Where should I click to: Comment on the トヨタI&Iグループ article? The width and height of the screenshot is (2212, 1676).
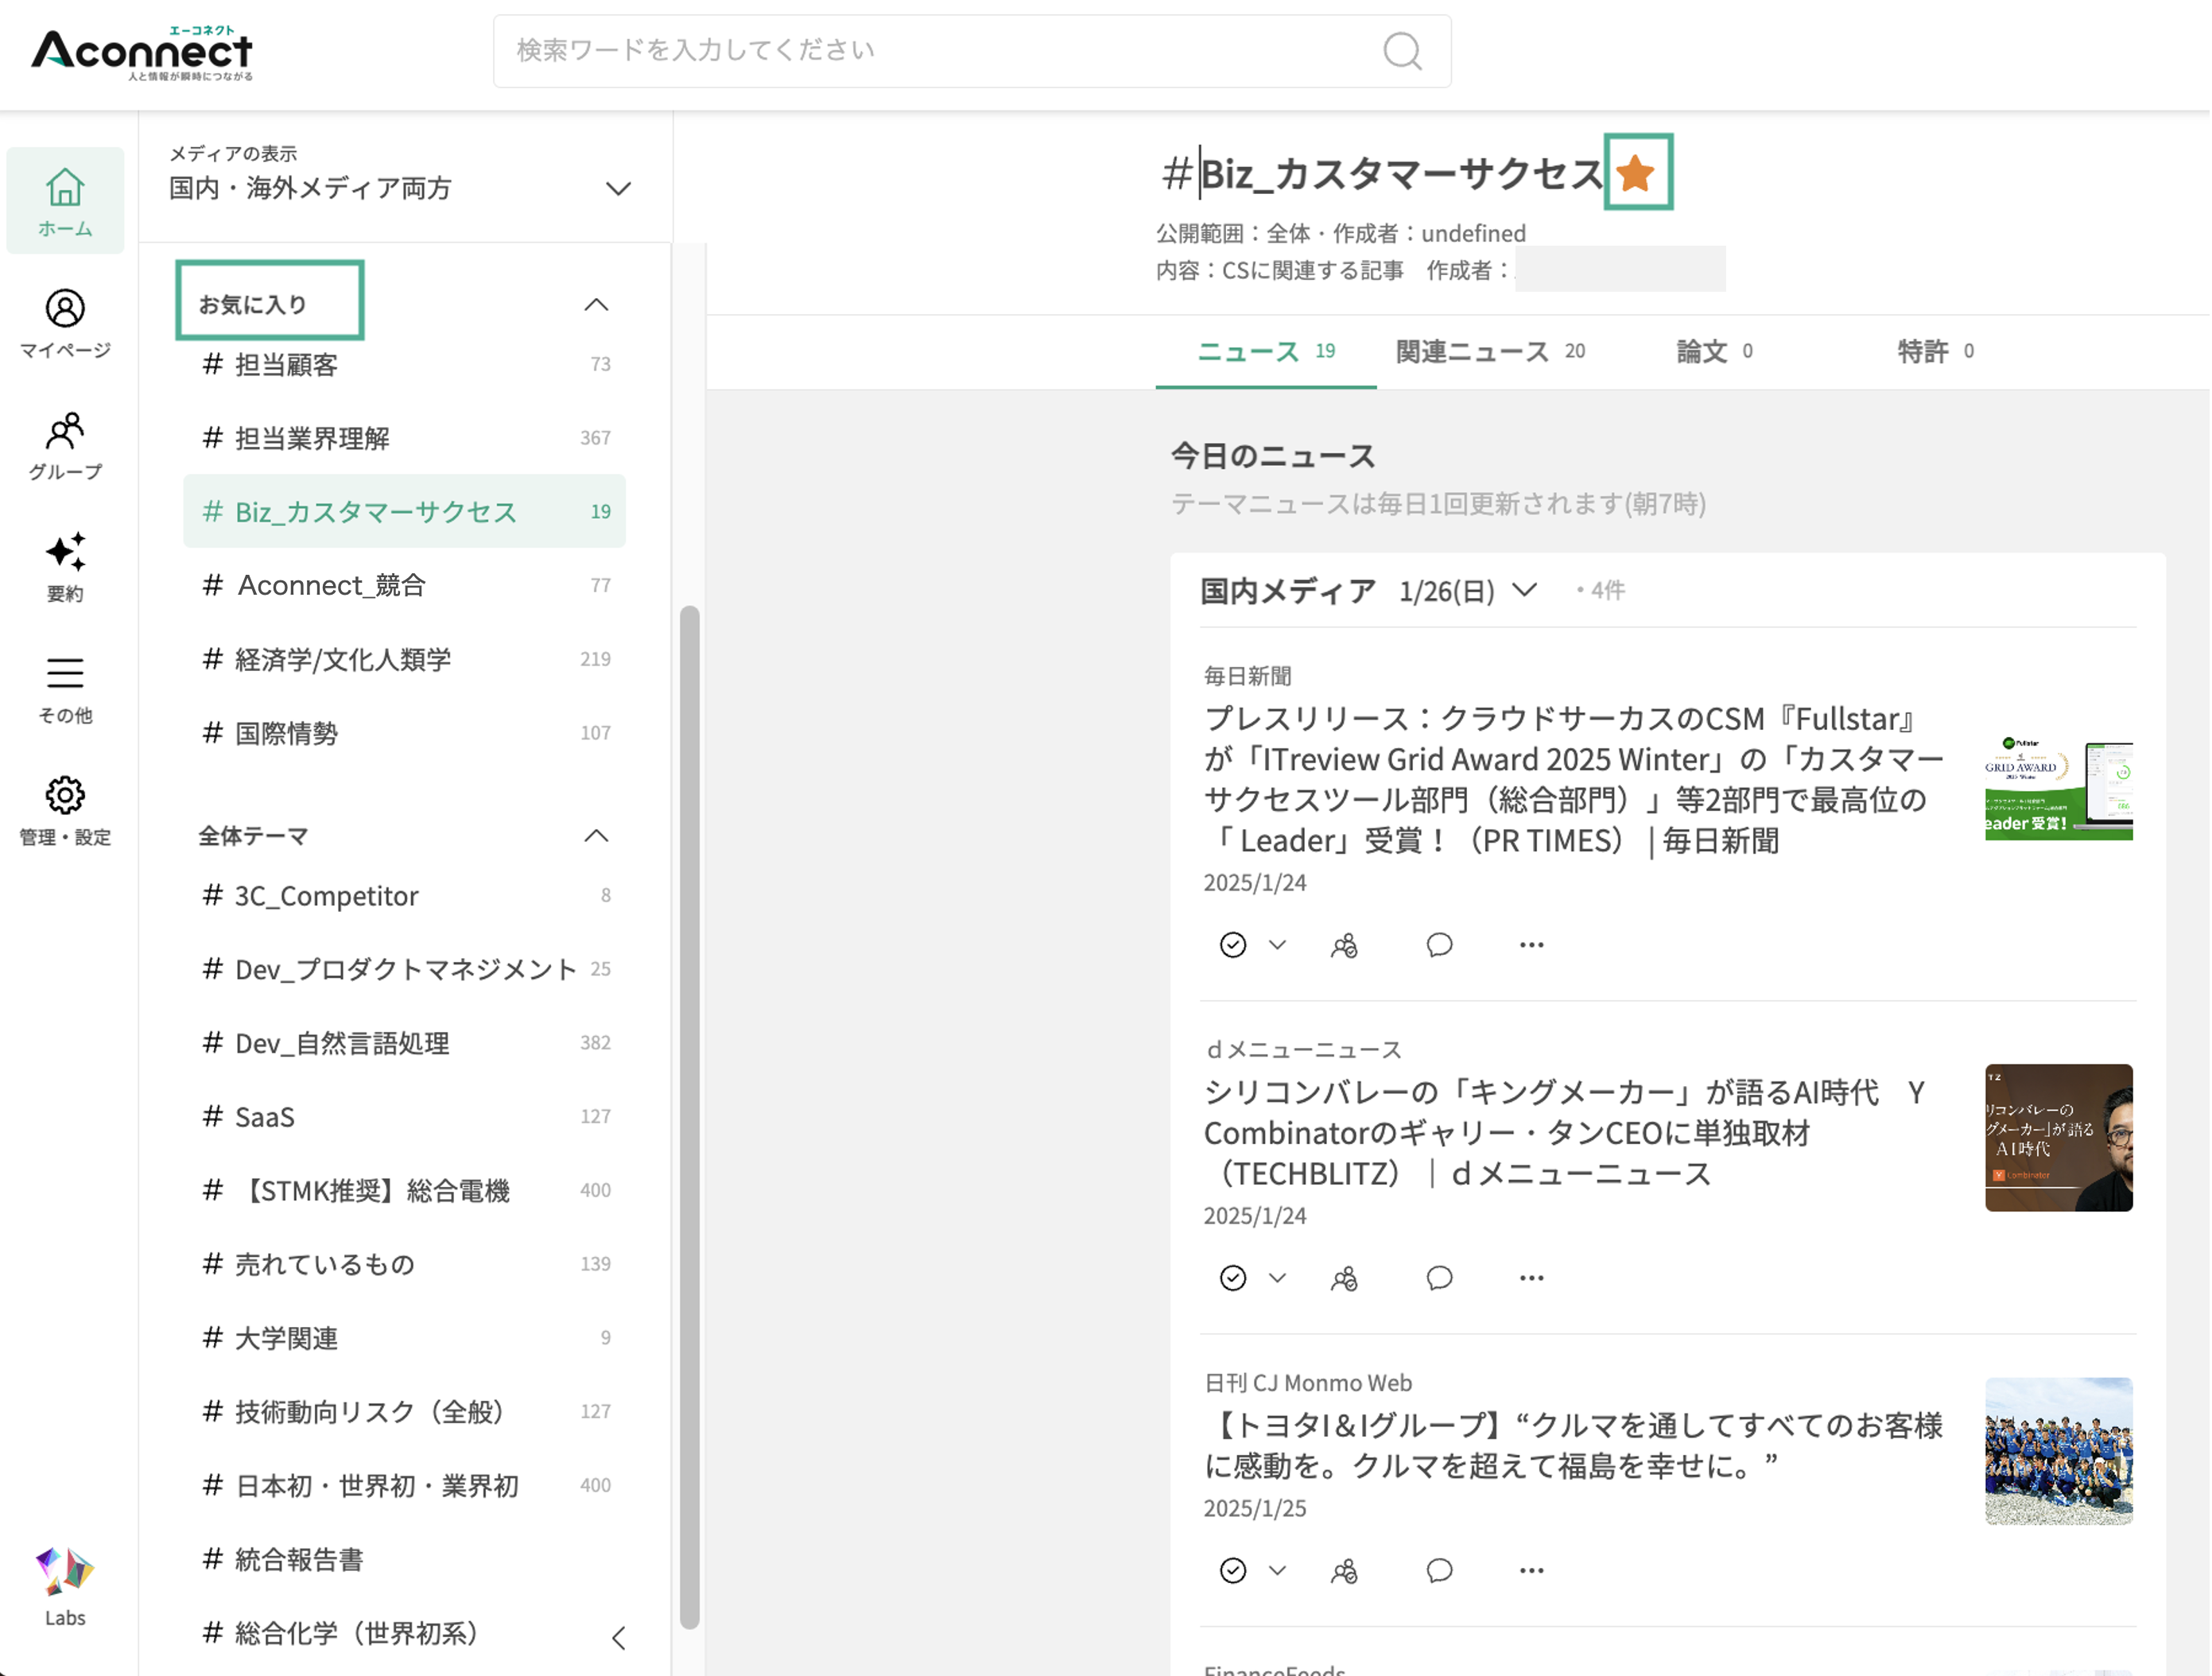(1439, 1570)
